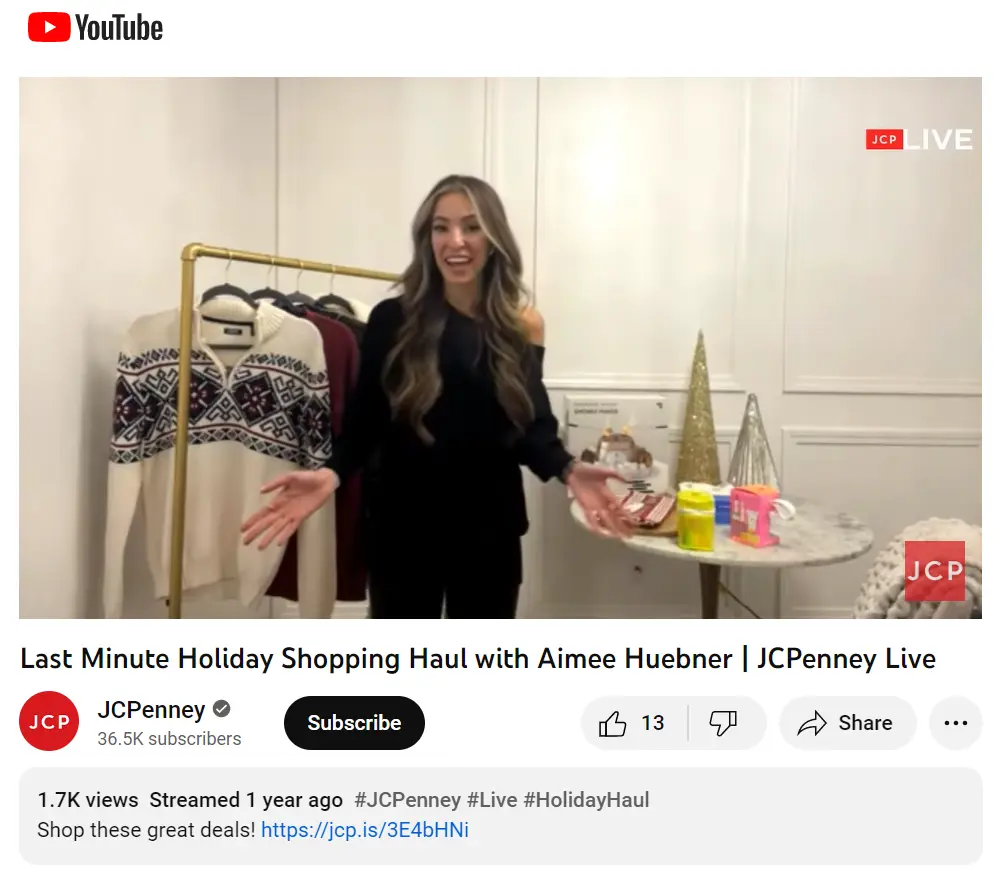Expand the video description box
Image resolution: width=1001 pixels, height=878 pixels.
coord(500,816)
